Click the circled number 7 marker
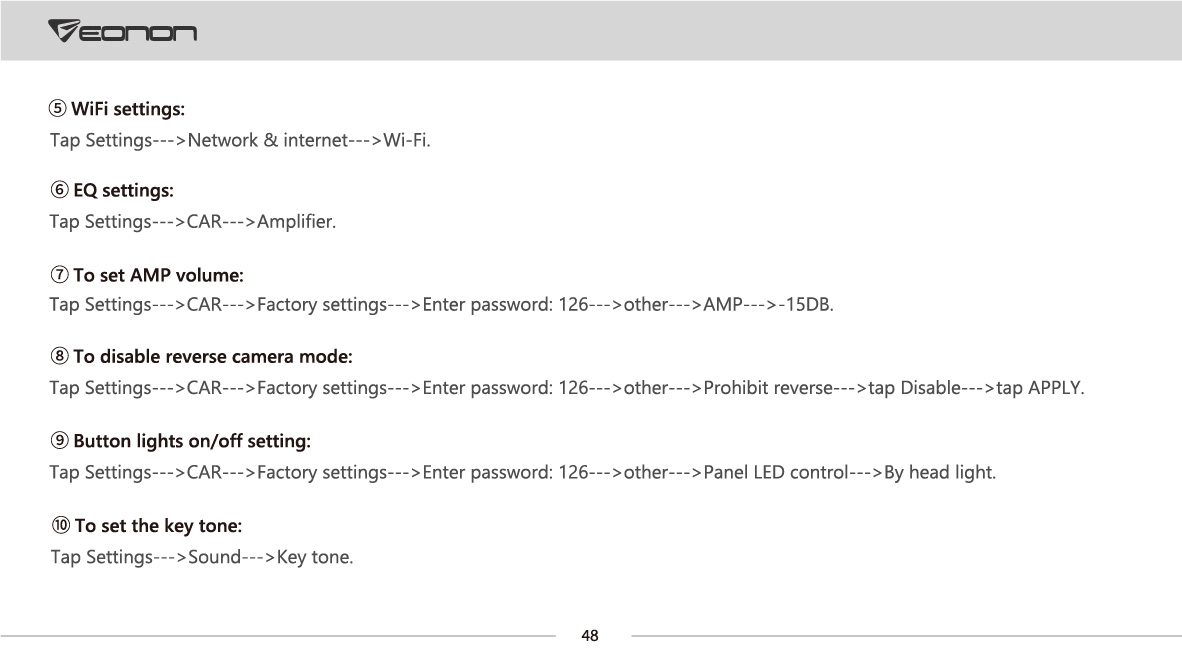This screenshot has width=1182, height=651. 59,275
